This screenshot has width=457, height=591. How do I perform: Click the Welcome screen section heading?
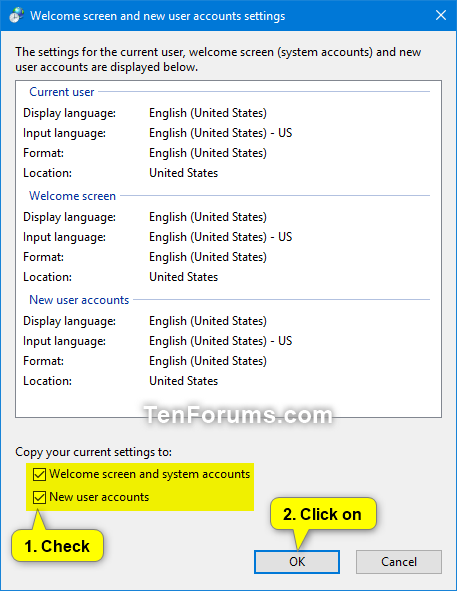click(72, 196)
